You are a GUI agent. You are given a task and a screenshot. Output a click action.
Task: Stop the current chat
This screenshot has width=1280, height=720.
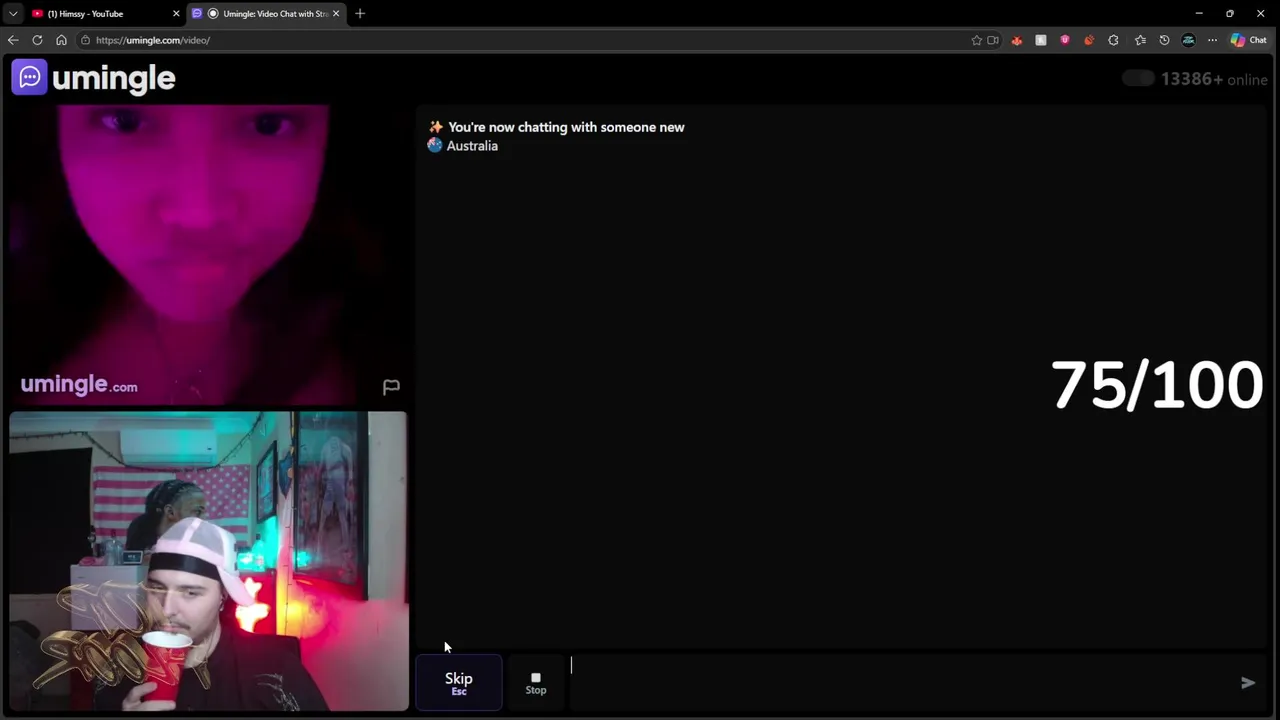pyautogui.click(x=536, y=683)
